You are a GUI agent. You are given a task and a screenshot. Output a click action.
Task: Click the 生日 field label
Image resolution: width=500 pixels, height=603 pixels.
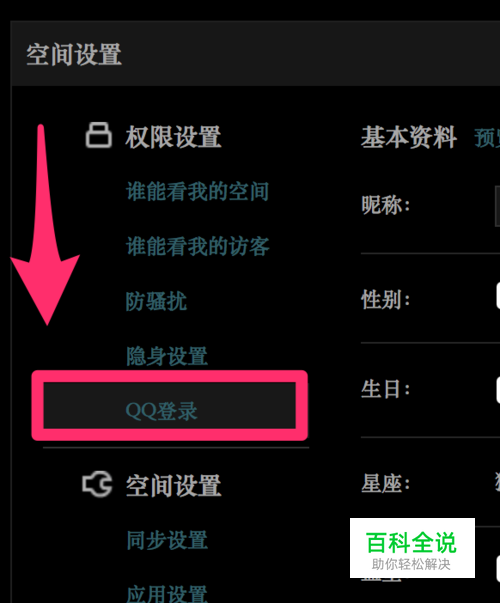point(386,389)
